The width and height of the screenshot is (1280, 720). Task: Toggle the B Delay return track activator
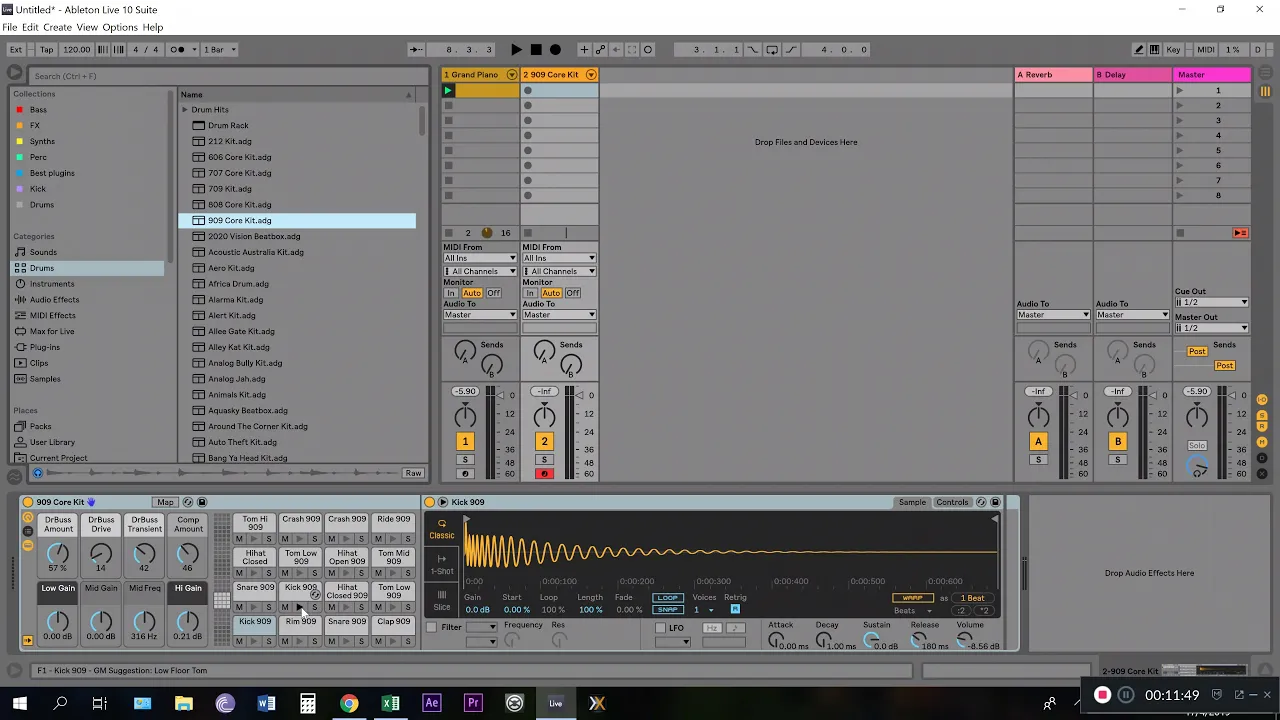point(1118,441)
